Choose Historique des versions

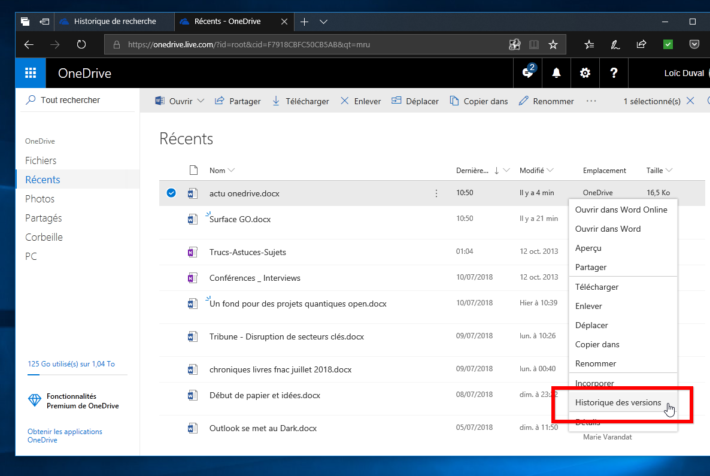coord(618,402)
